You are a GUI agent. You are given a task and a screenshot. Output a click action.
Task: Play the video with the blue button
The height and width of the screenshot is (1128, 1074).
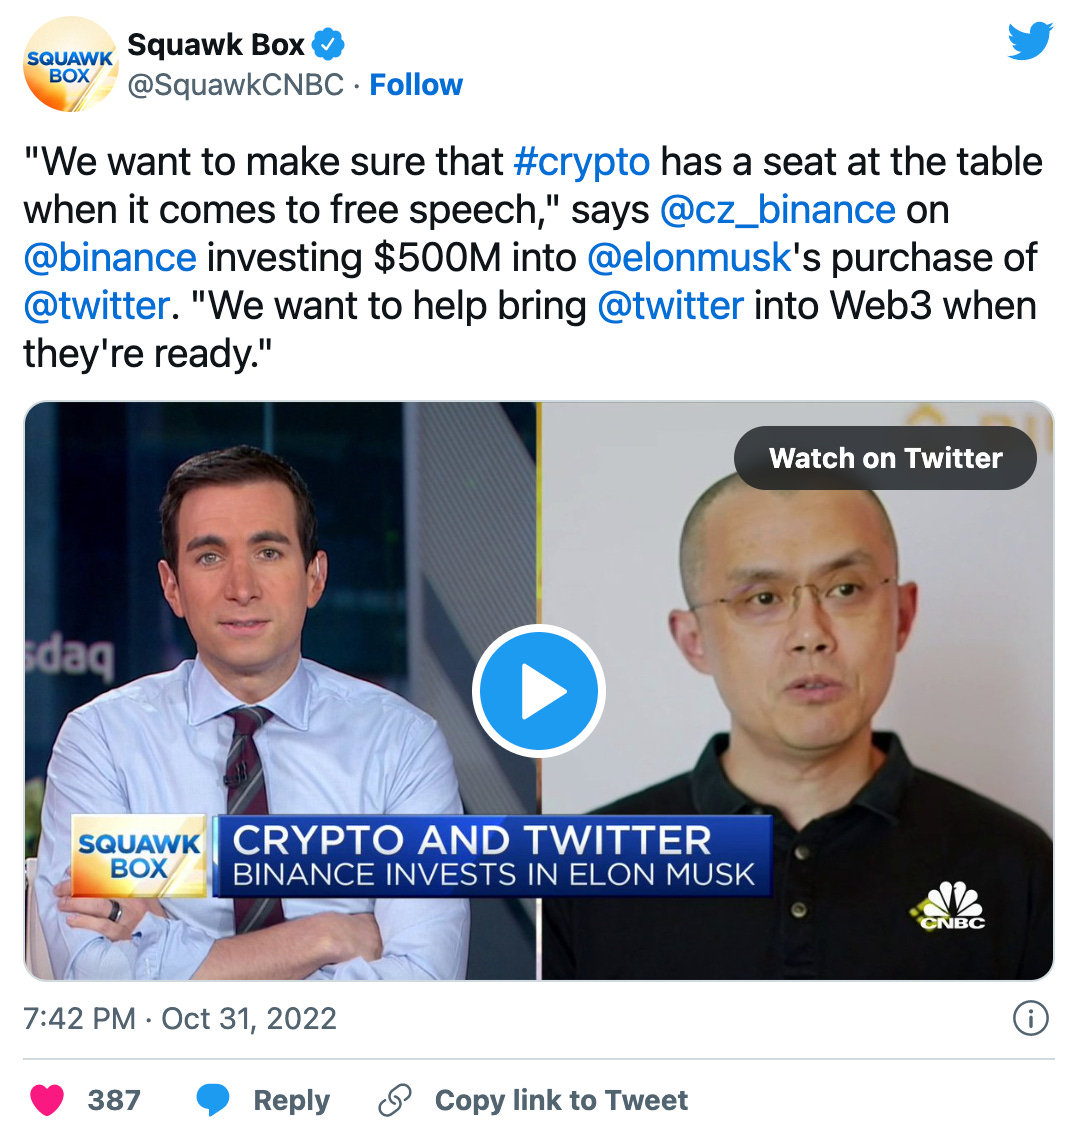pos(538,691)
